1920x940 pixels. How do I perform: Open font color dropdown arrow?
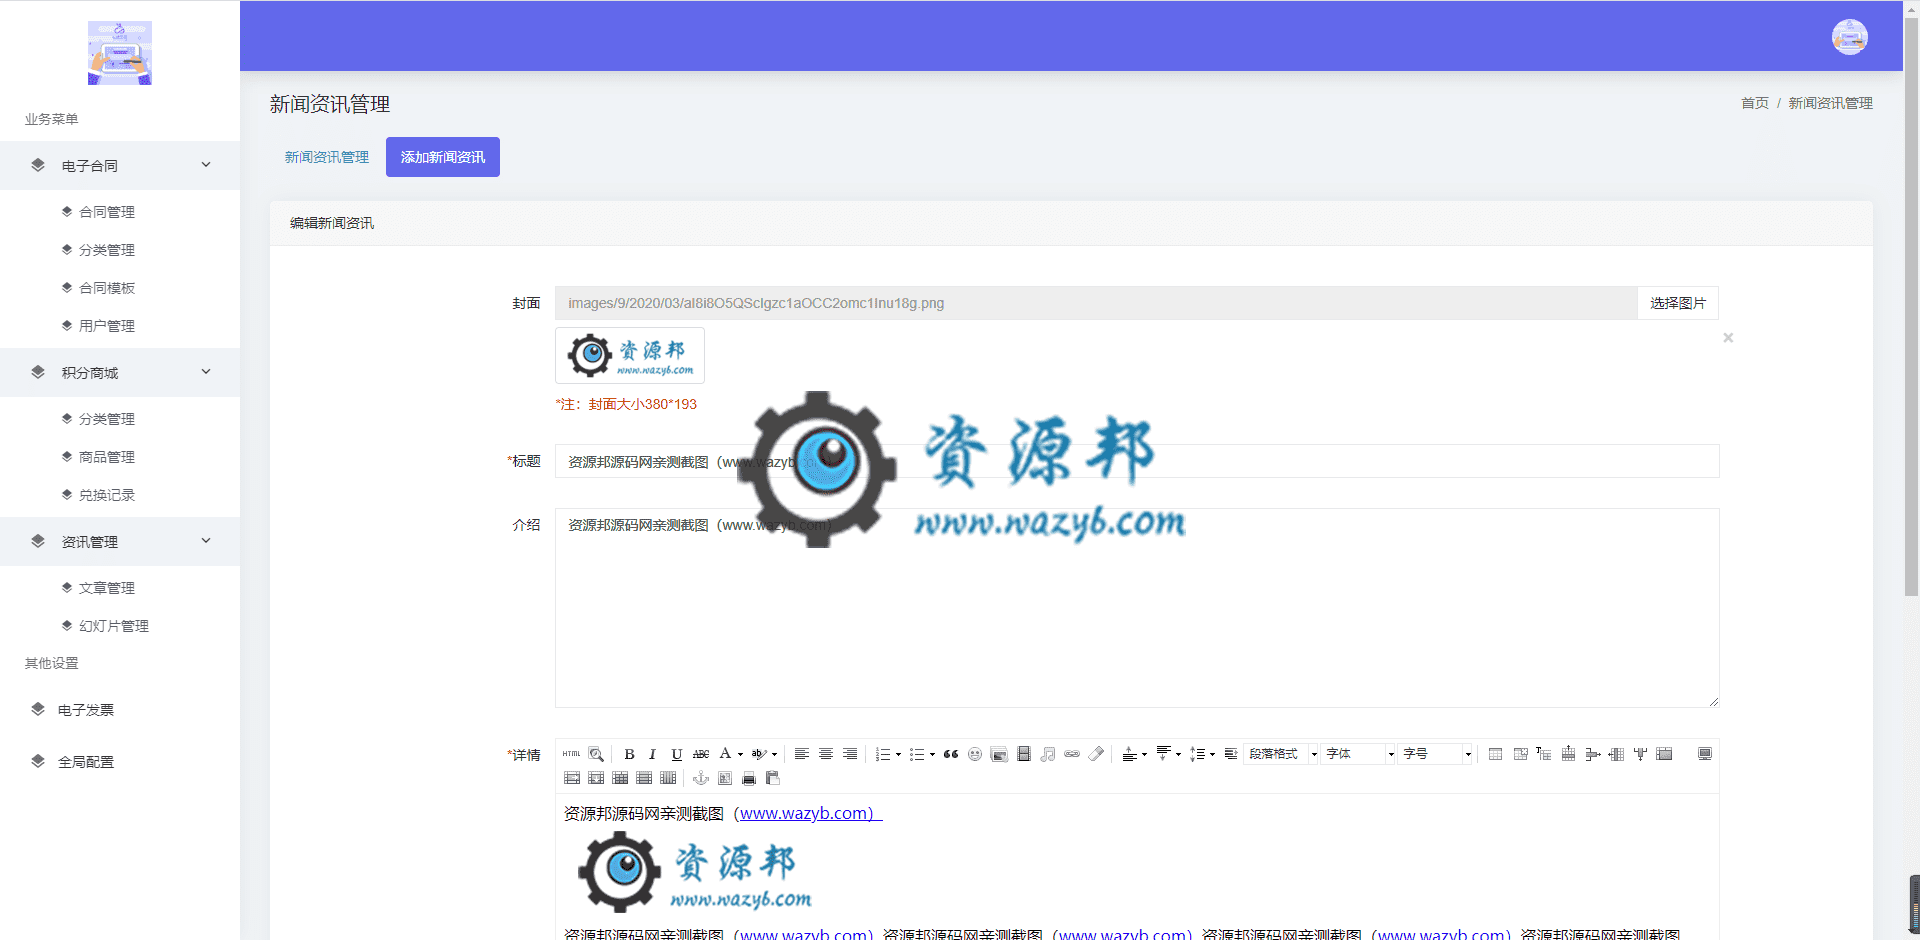click(740, 754)
